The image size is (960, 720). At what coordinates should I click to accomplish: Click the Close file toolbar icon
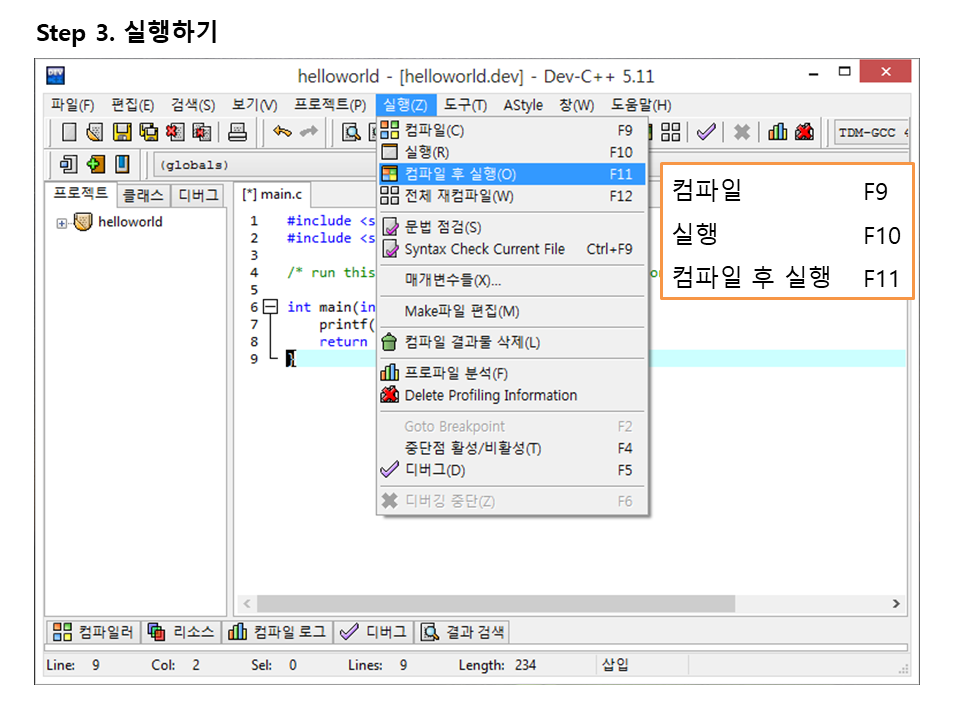pyautogui.click(x=175, y=132)
